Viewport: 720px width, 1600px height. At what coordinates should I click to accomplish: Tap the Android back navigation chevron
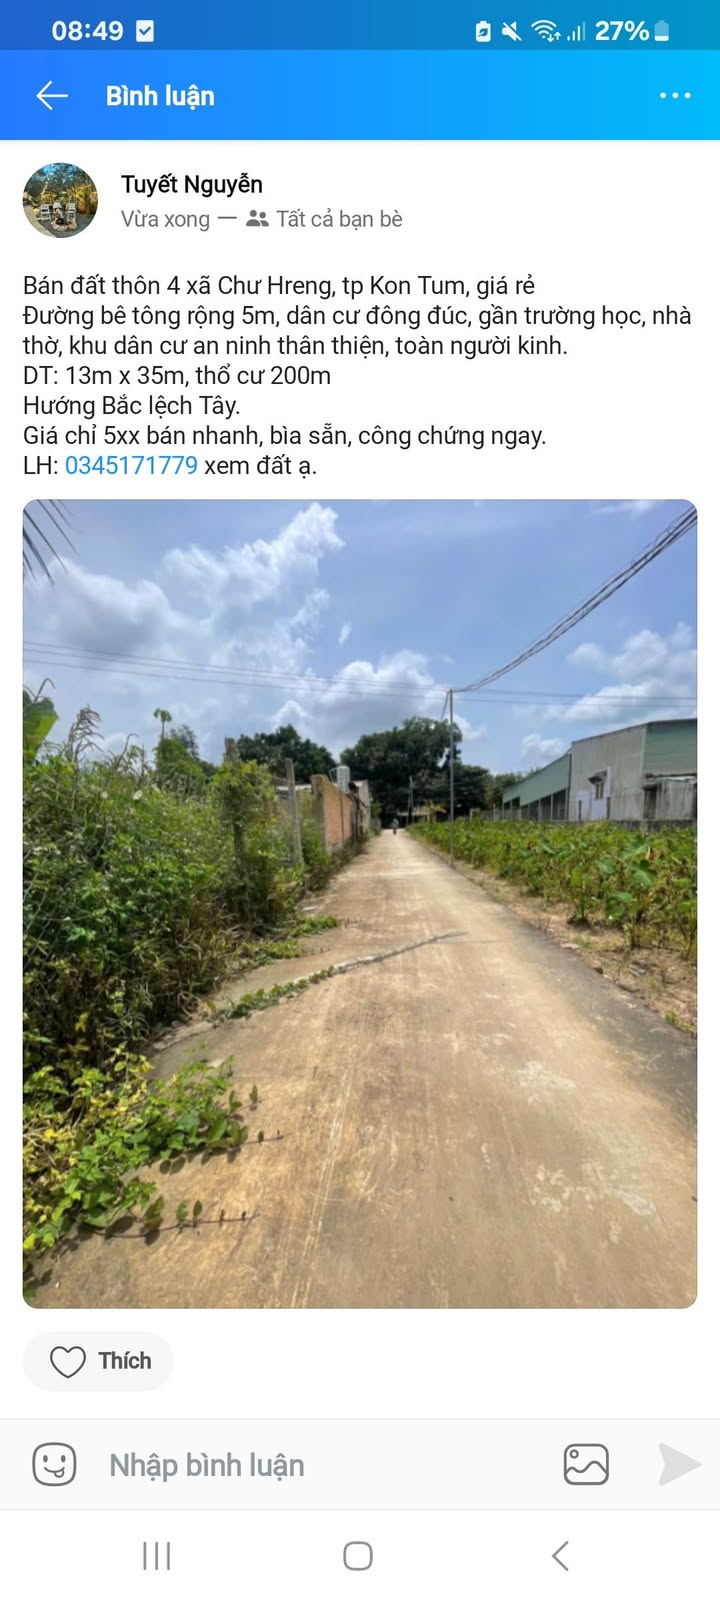[561, 1556]
